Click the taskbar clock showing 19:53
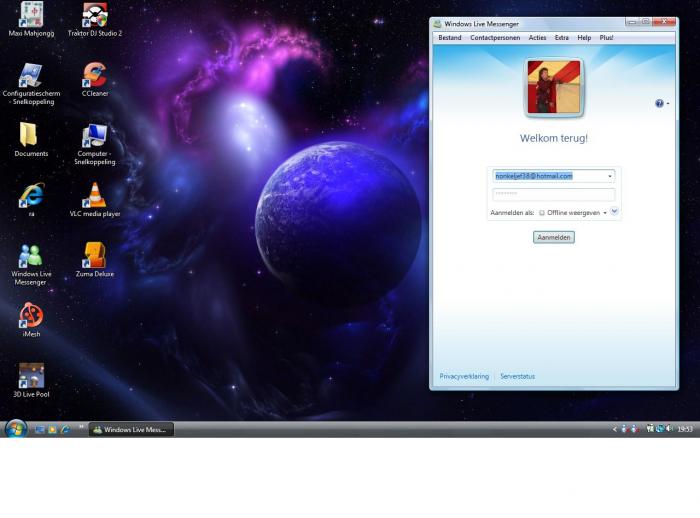This screenshot has width=700, height=518. coord(685,430)
